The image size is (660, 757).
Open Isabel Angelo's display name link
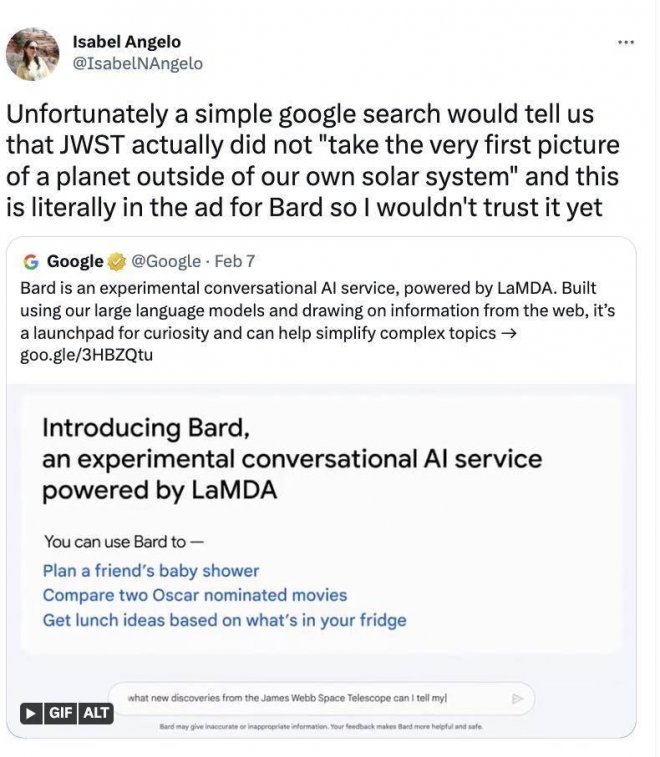(124, 41)
